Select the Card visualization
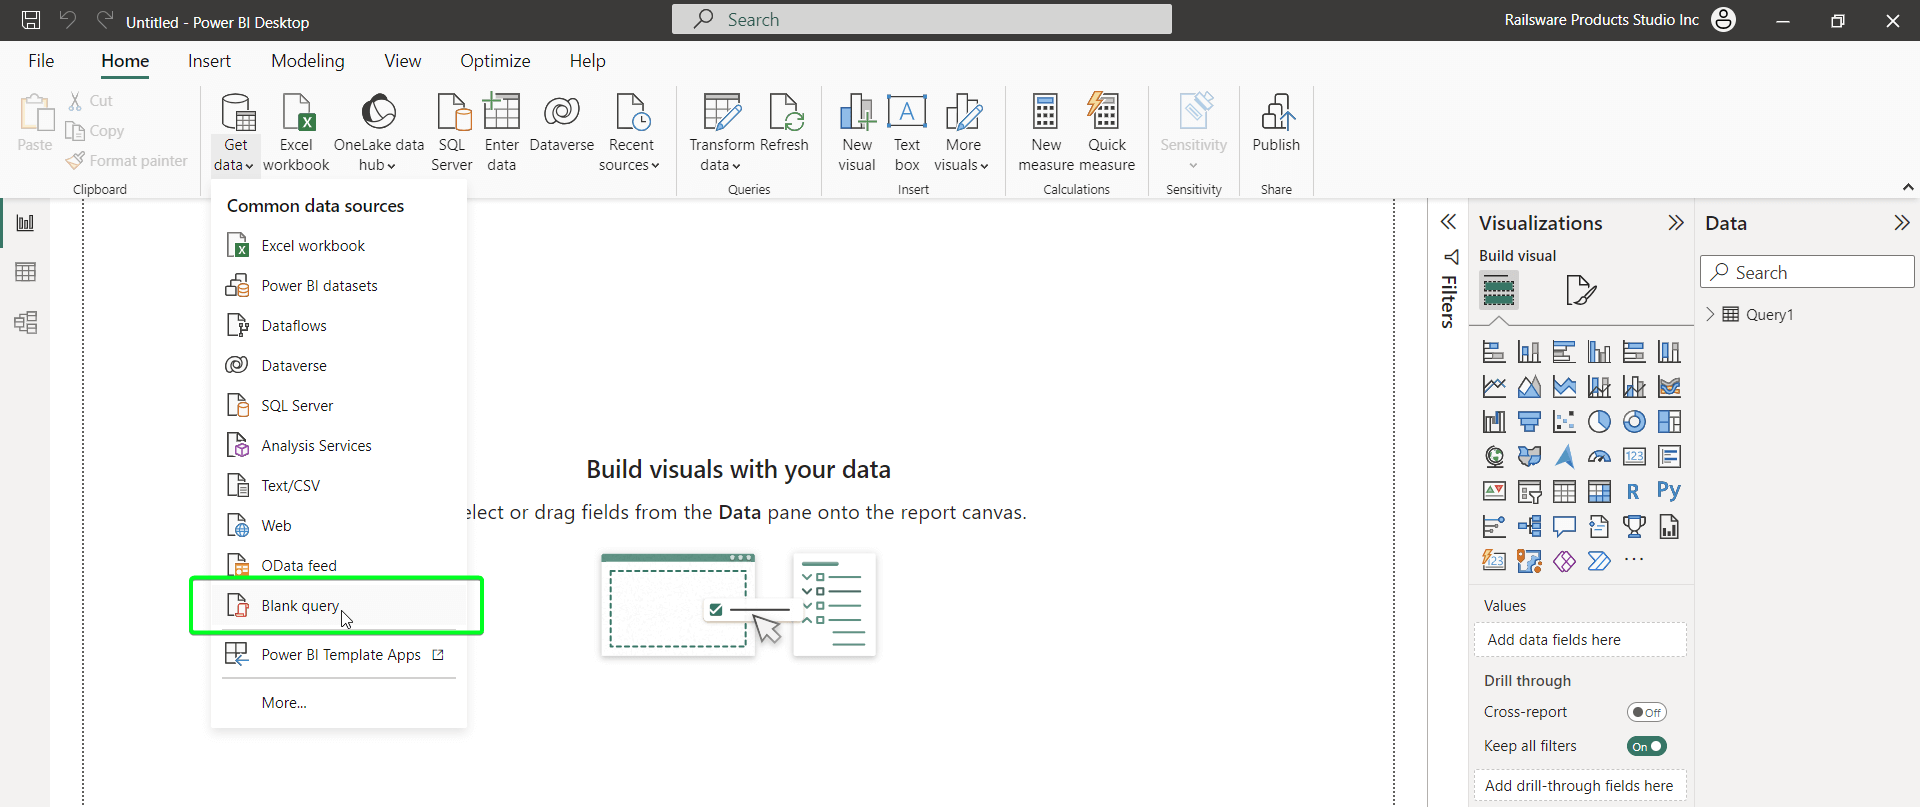1920x807 pixels. click(x=1634, y=457)
